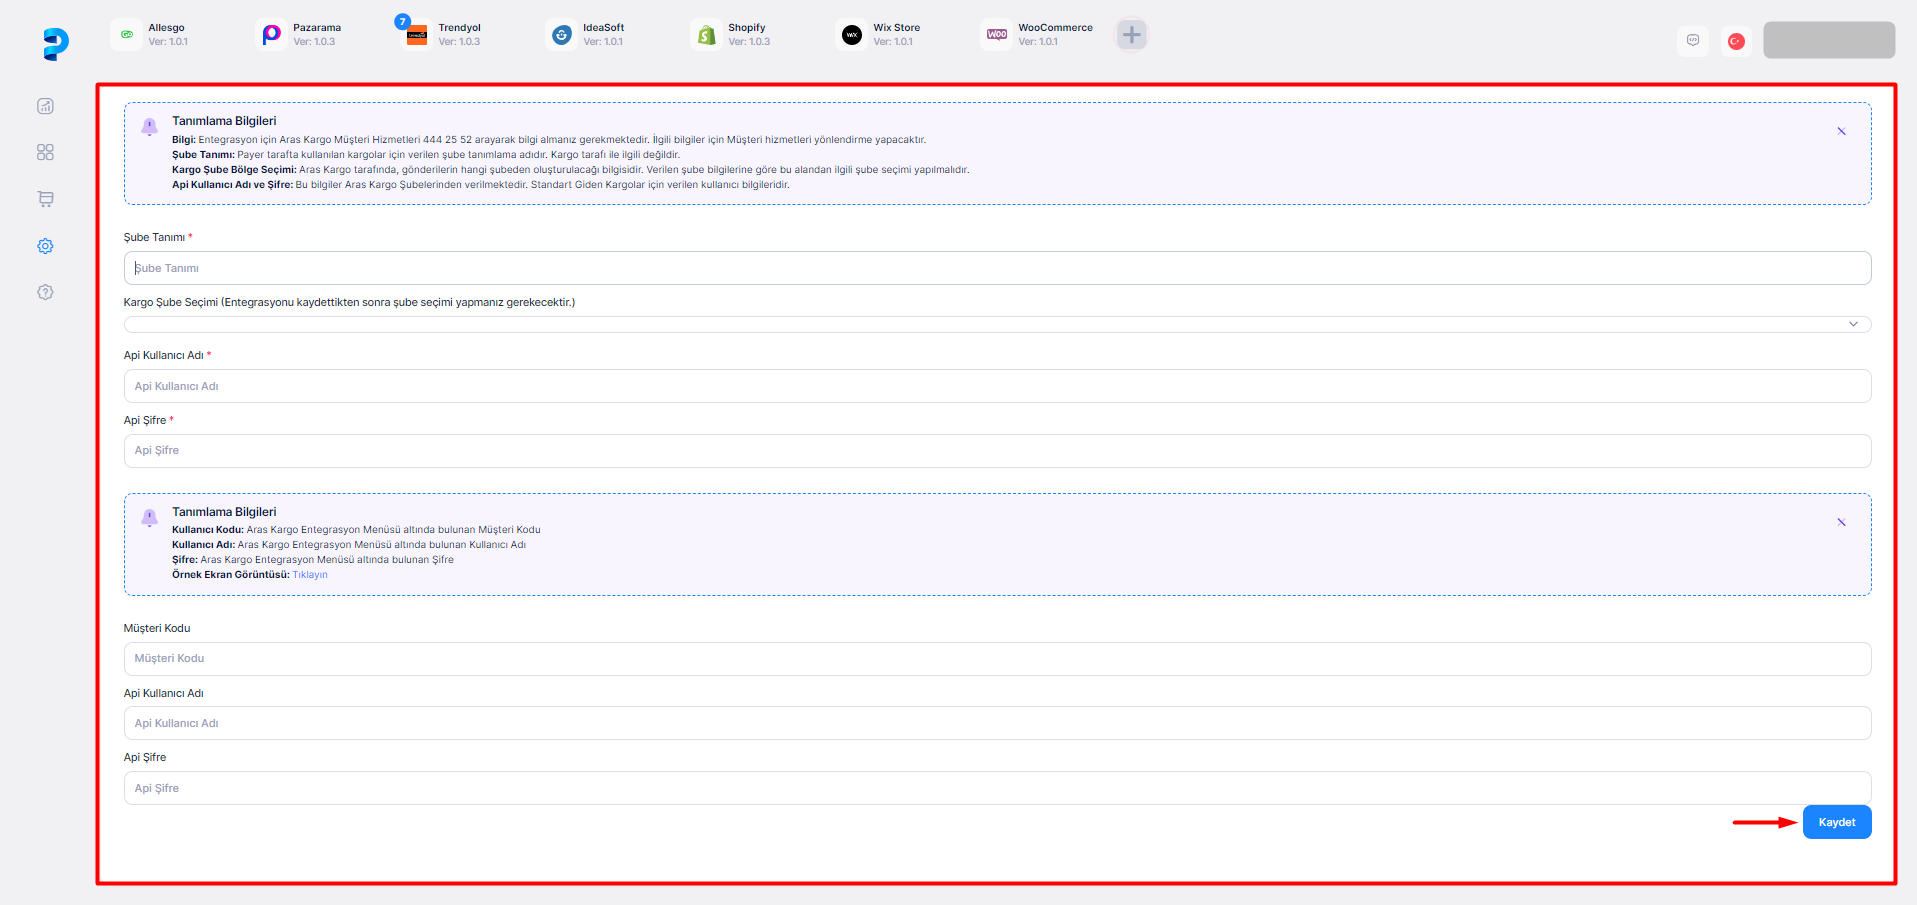Open the settings gear sidebar icon

45,246
